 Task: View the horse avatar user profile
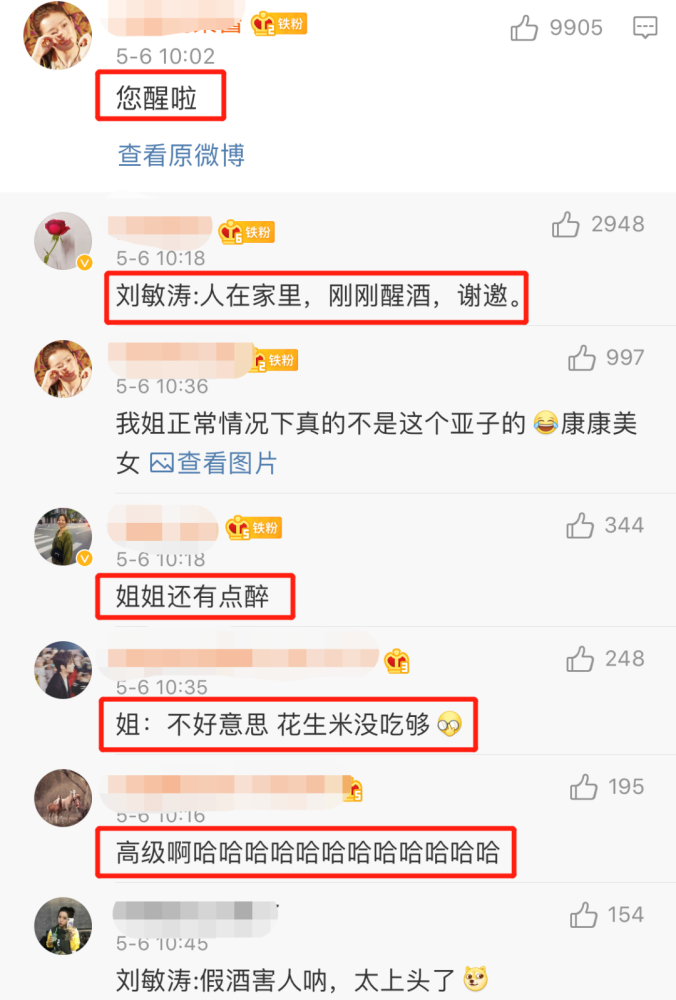pos(62,798)
